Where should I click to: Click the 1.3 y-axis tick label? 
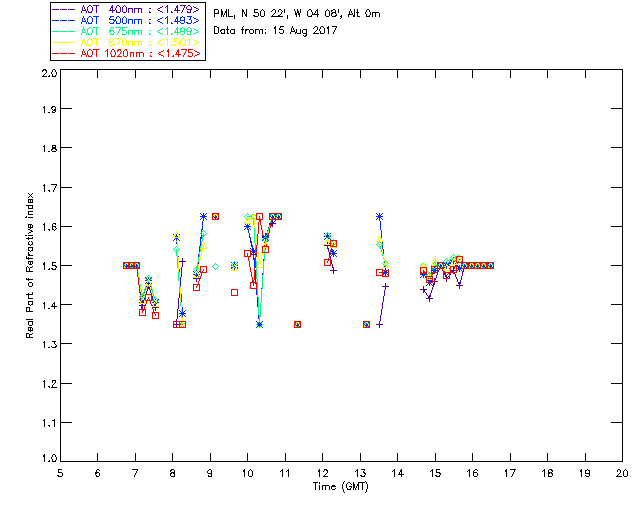49,344
